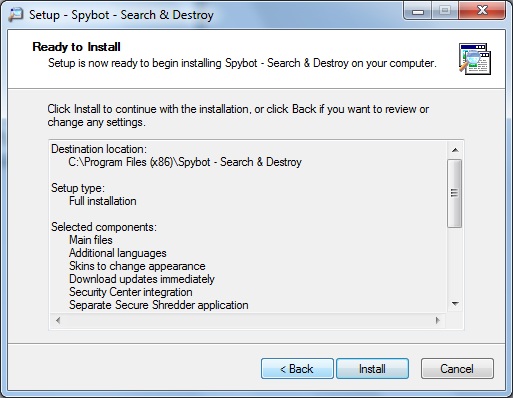
Task: Click 'Security Center integration' entry
Action: pyautogui.click(x=131, y=292)
